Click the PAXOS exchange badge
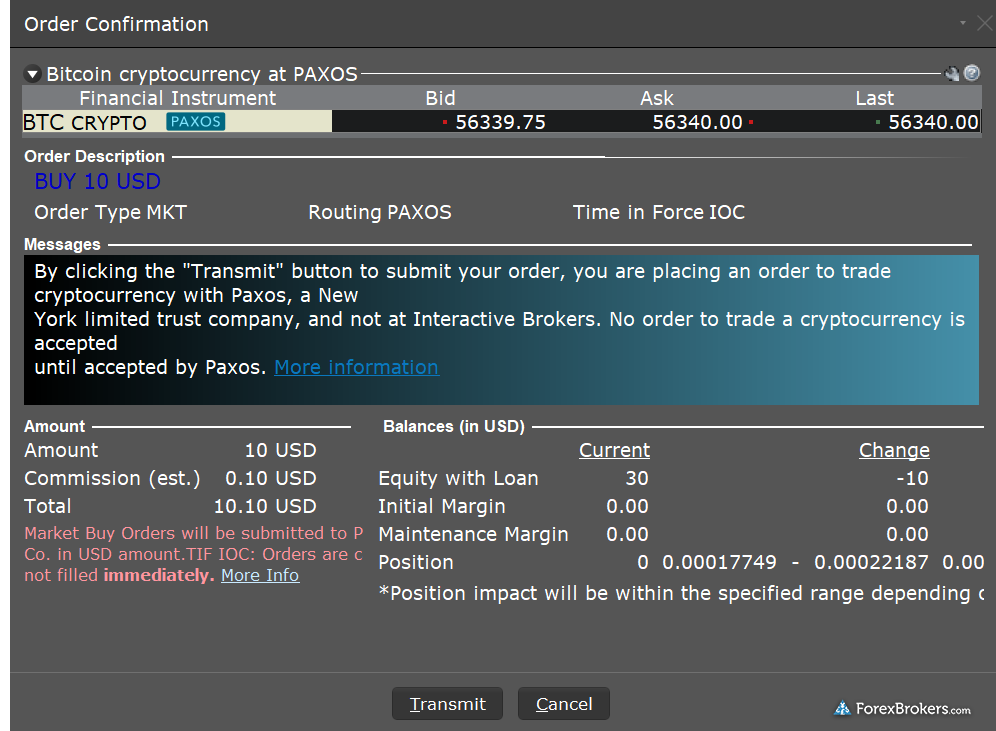The height and width of the screenshot is (731, 996). (196, 122)
